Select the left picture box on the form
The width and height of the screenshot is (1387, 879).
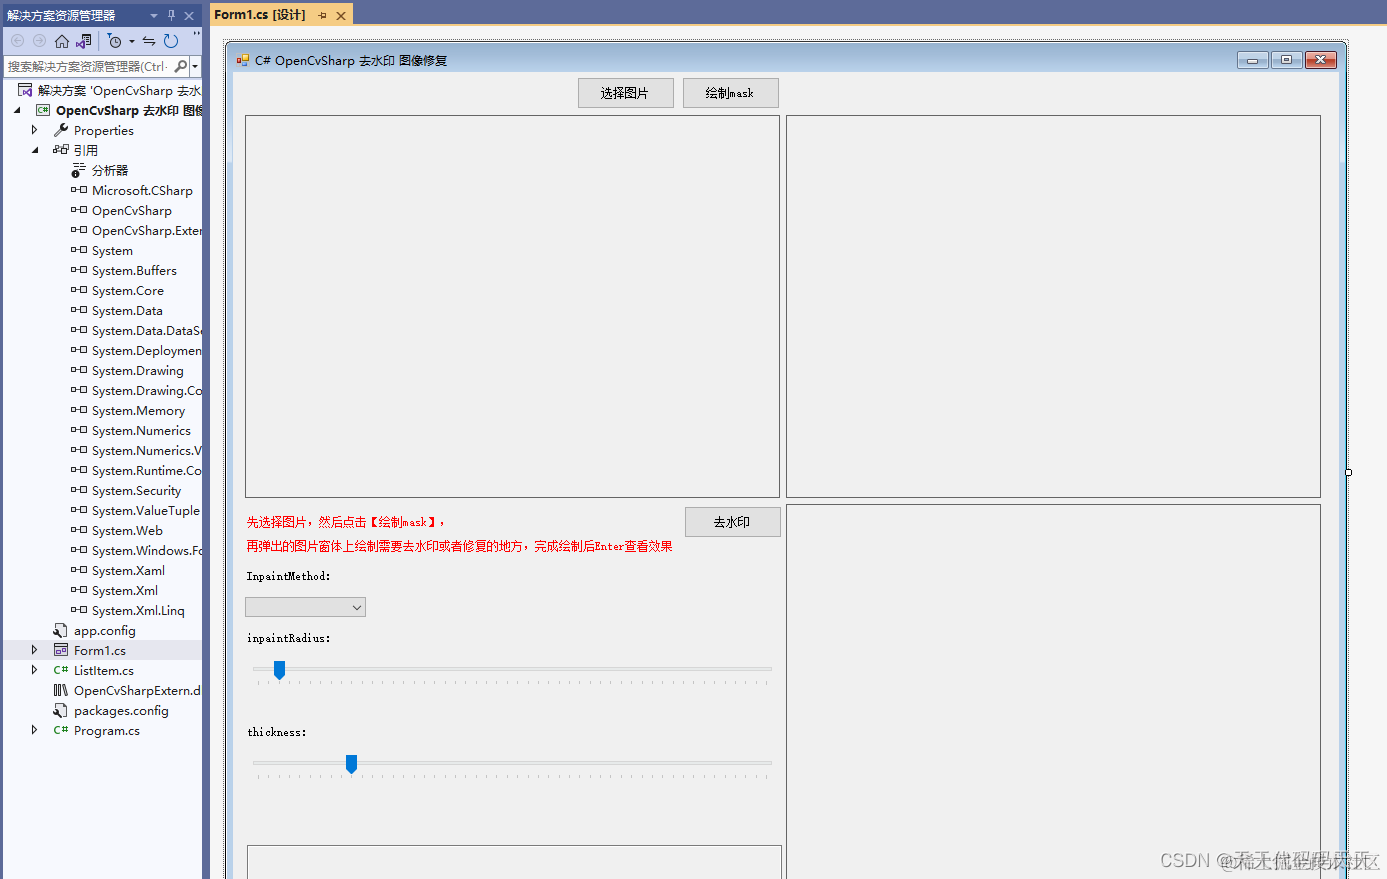pyautogui.click(x=512, y=306)
